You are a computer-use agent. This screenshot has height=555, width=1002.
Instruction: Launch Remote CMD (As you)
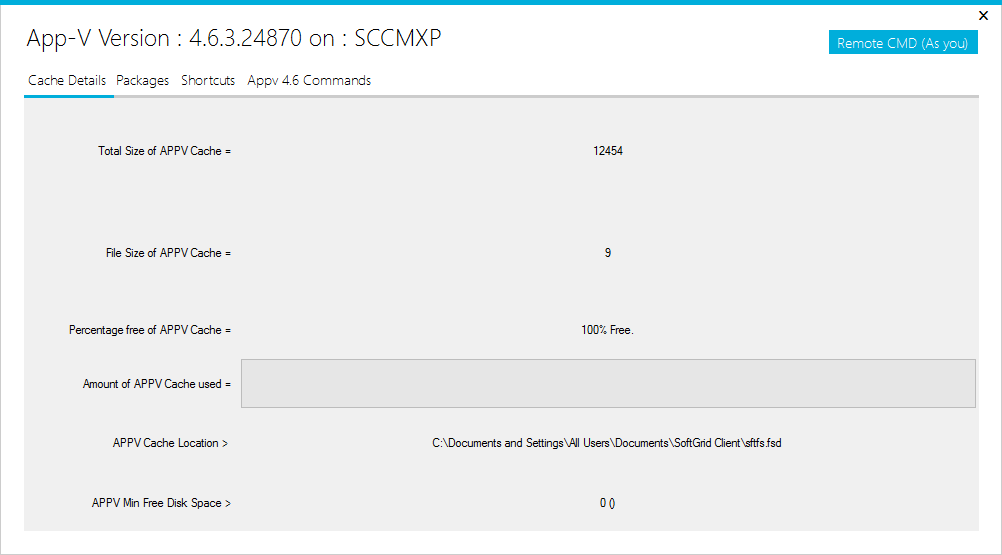coord(903,43)
